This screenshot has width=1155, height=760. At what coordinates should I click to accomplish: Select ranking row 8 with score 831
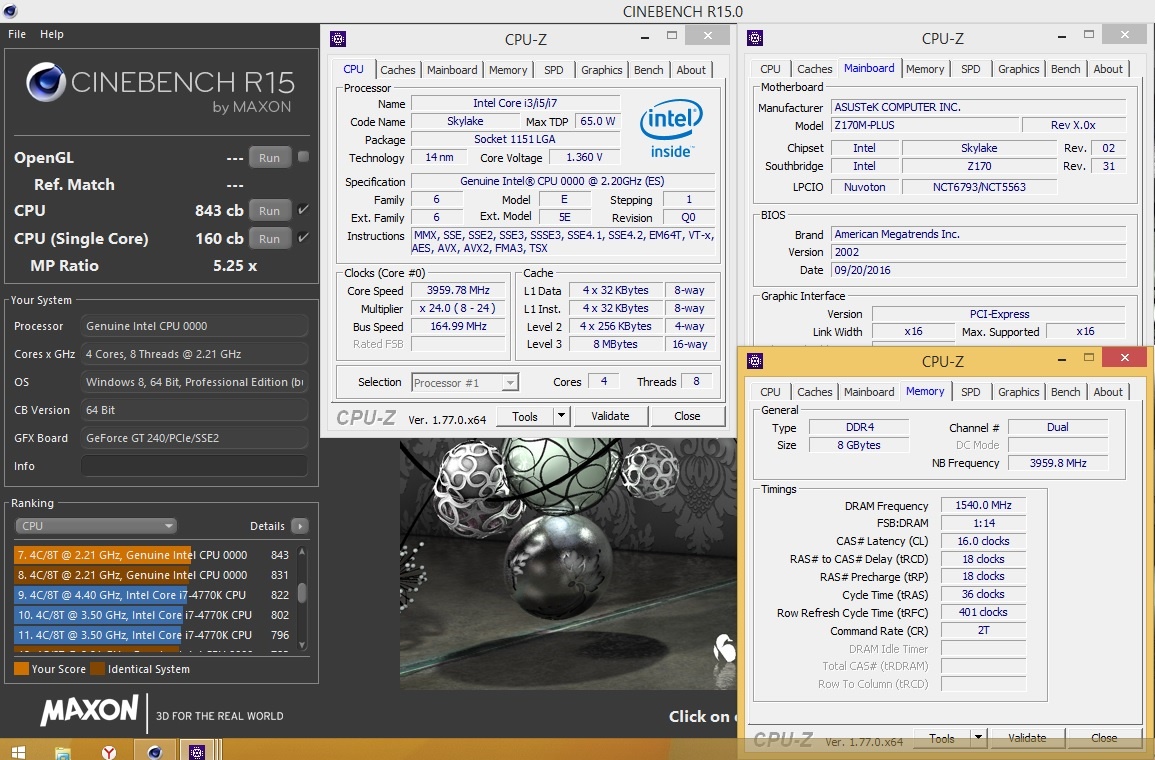[152, 574]
